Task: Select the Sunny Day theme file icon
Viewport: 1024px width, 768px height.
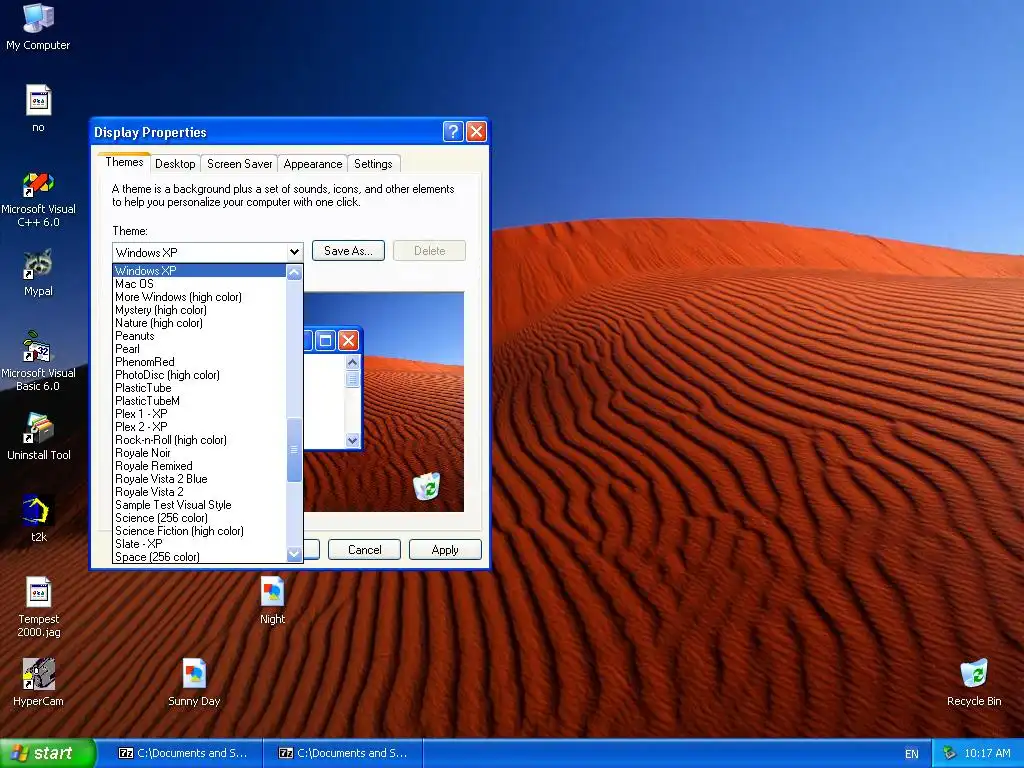Action: pos(194,682)
